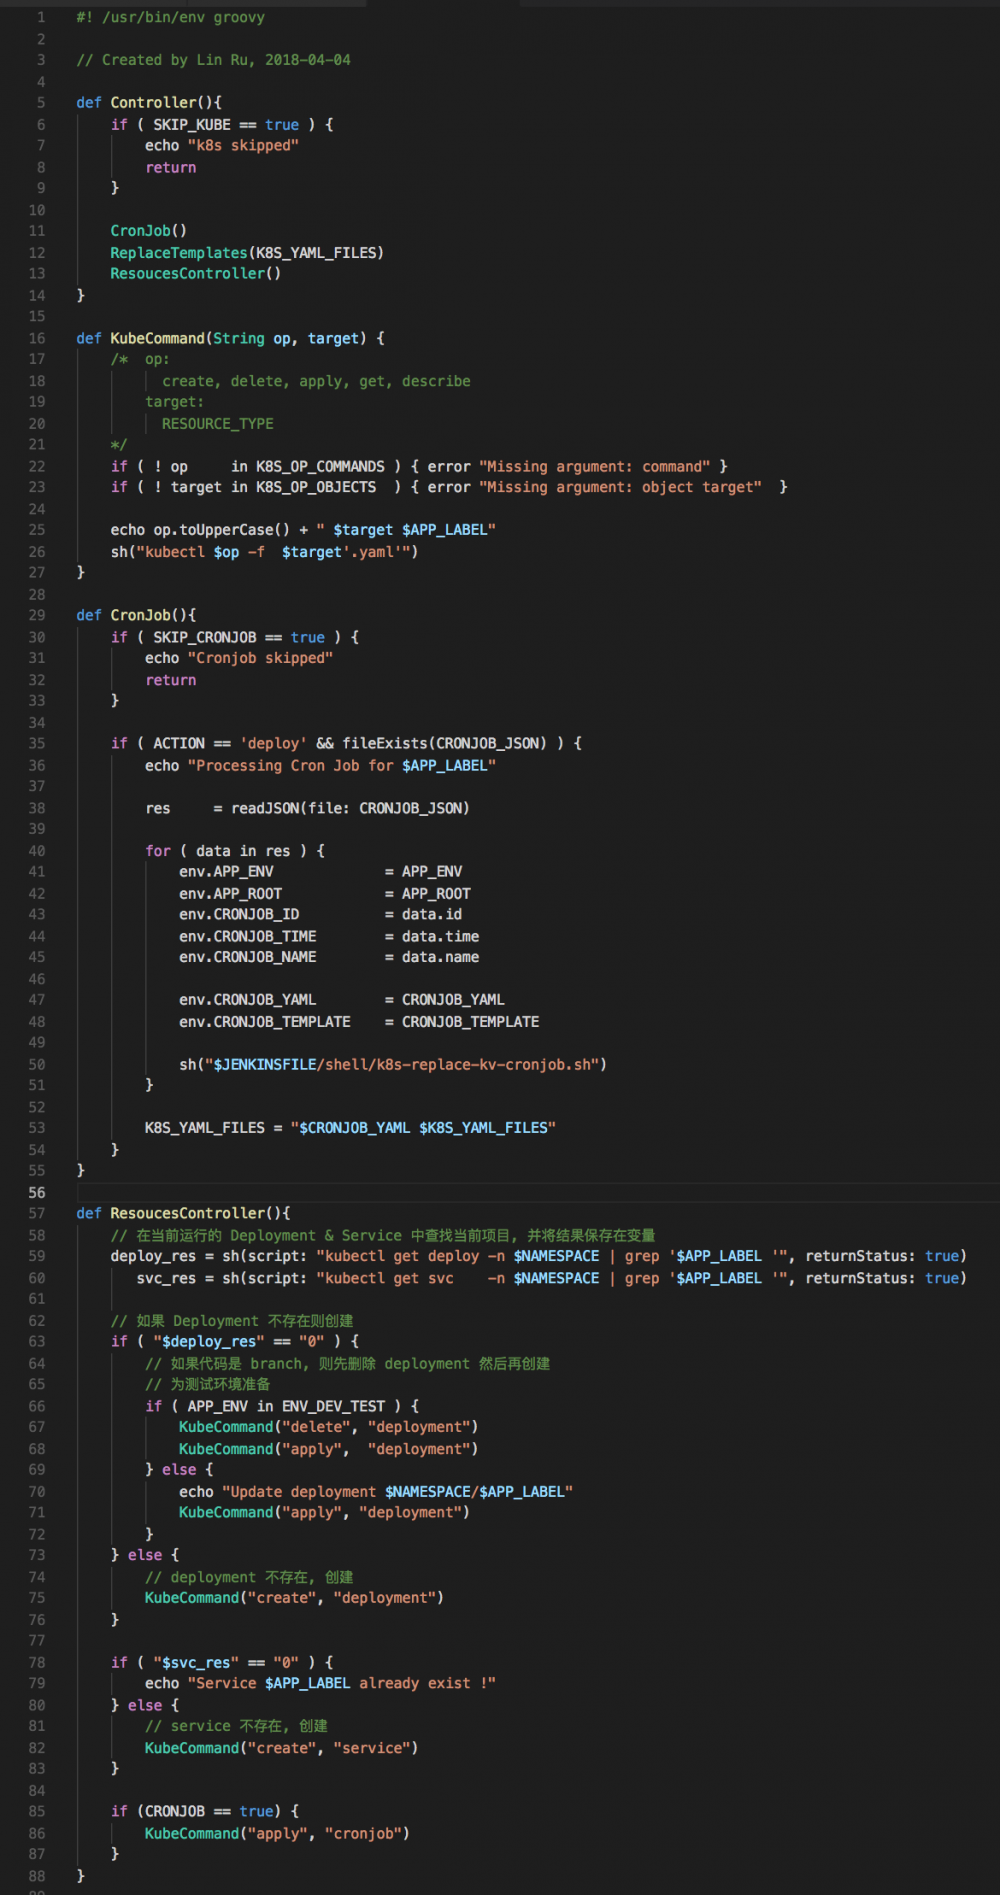This screenshot has height=1895, width=1000.
Task: Click the KubeCommand "apply" cronjob call
Action: 276,1833
